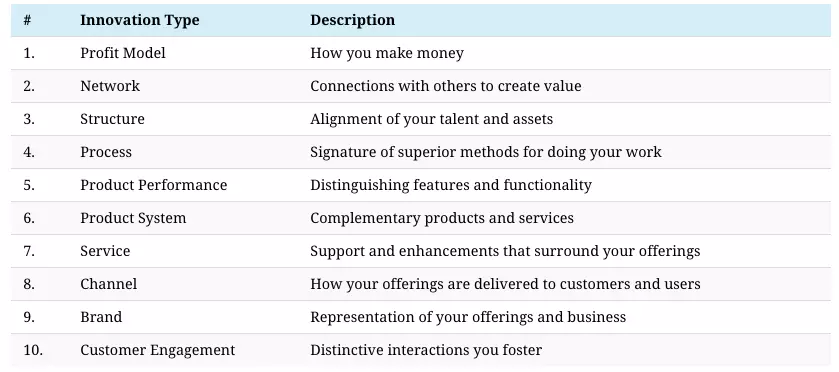This screenshot has width=839, height=372.
Task: Click the 'How you make money' description
Action: (387, 54)
